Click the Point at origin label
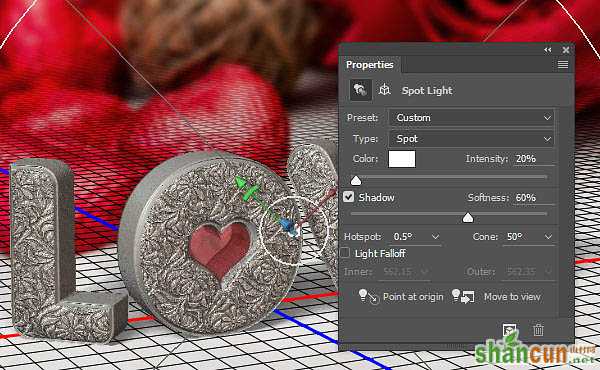Screen dimensions: 600x370 [x=413, y=297]
